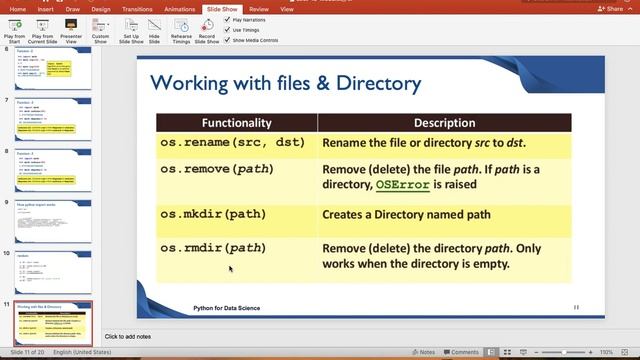This screenshot has width=640, height=360.
Task: Click Record Slide Show
Action: click(x=207, y=31)
